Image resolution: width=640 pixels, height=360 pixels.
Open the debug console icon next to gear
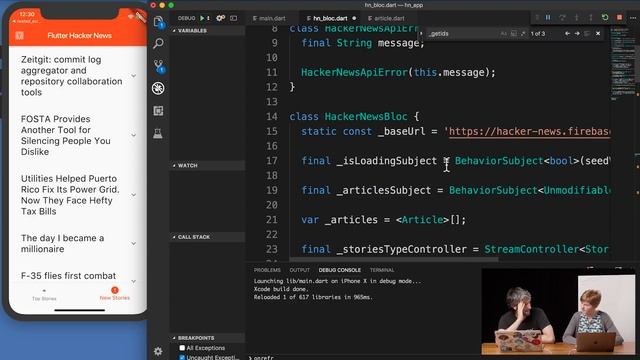(233, 18)
